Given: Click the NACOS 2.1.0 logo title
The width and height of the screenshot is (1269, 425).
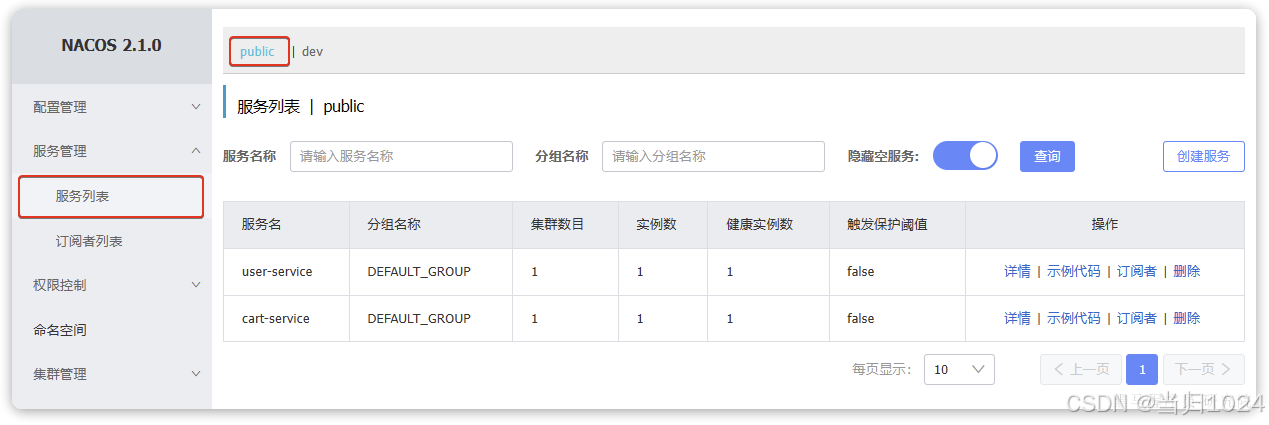Looking at the screenshot, I should point(111,45).
